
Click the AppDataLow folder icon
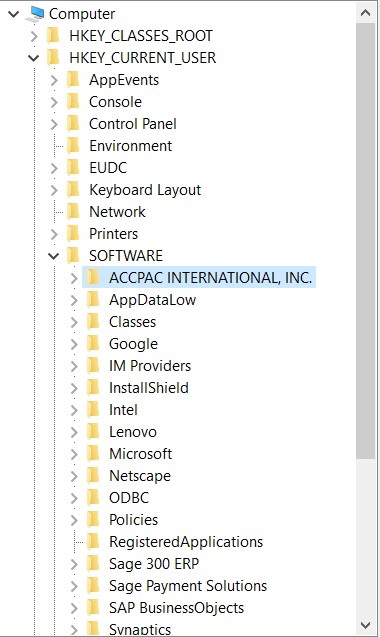tap(93, 300)
